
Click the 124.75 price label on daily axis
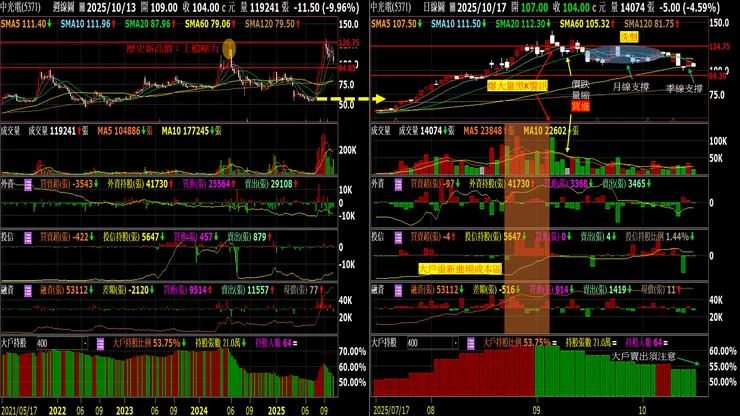tap(720, 47)
